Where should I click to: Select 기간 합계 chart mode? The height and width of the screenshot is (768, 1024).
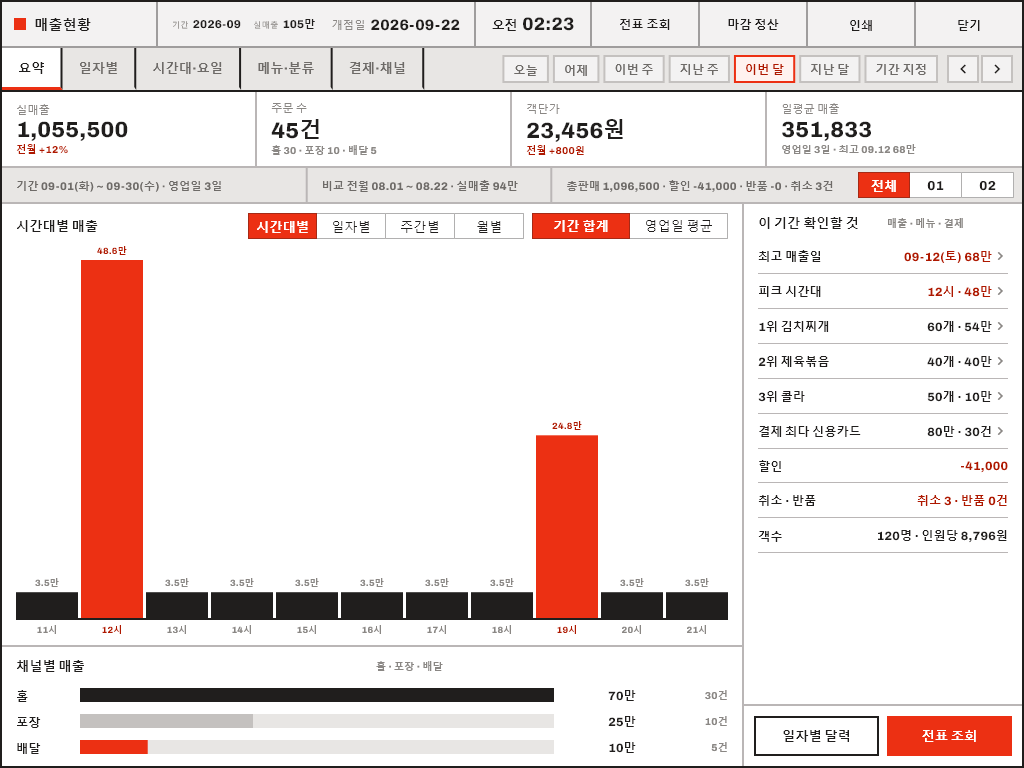point(581,226)
